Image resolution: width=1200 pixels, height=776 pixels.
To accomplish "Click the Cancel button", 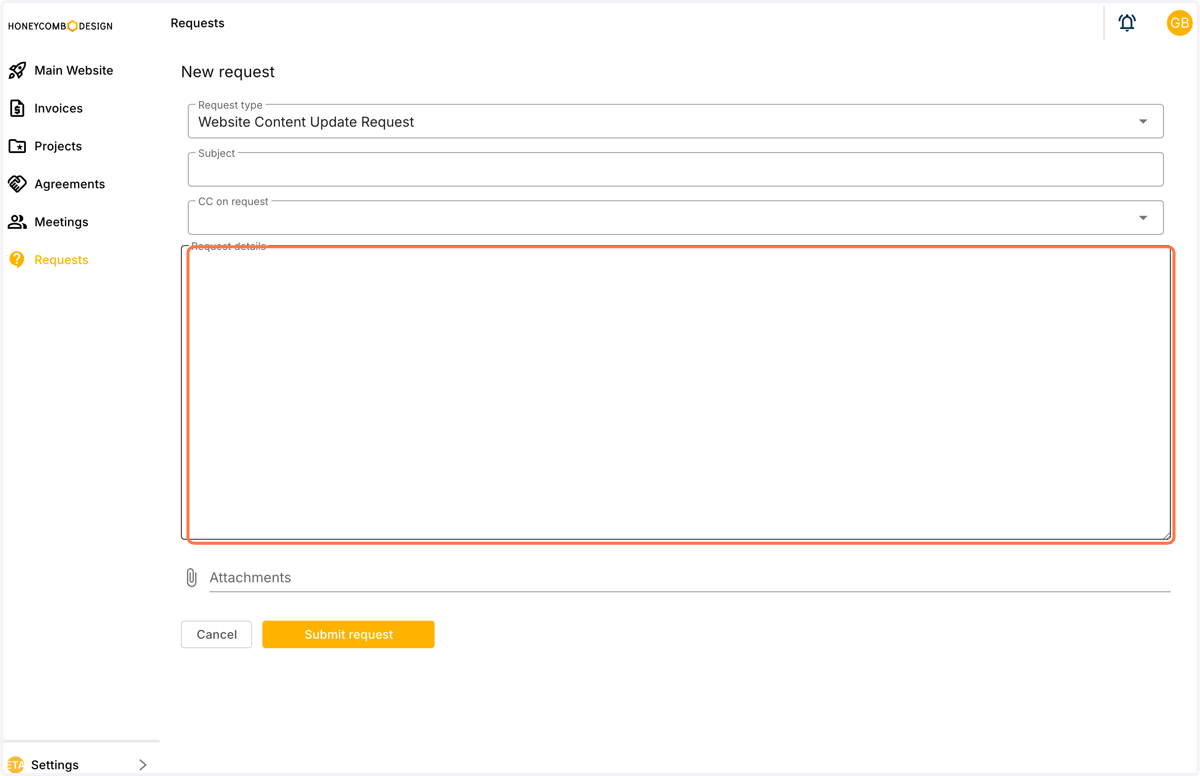I will [216, 635].
